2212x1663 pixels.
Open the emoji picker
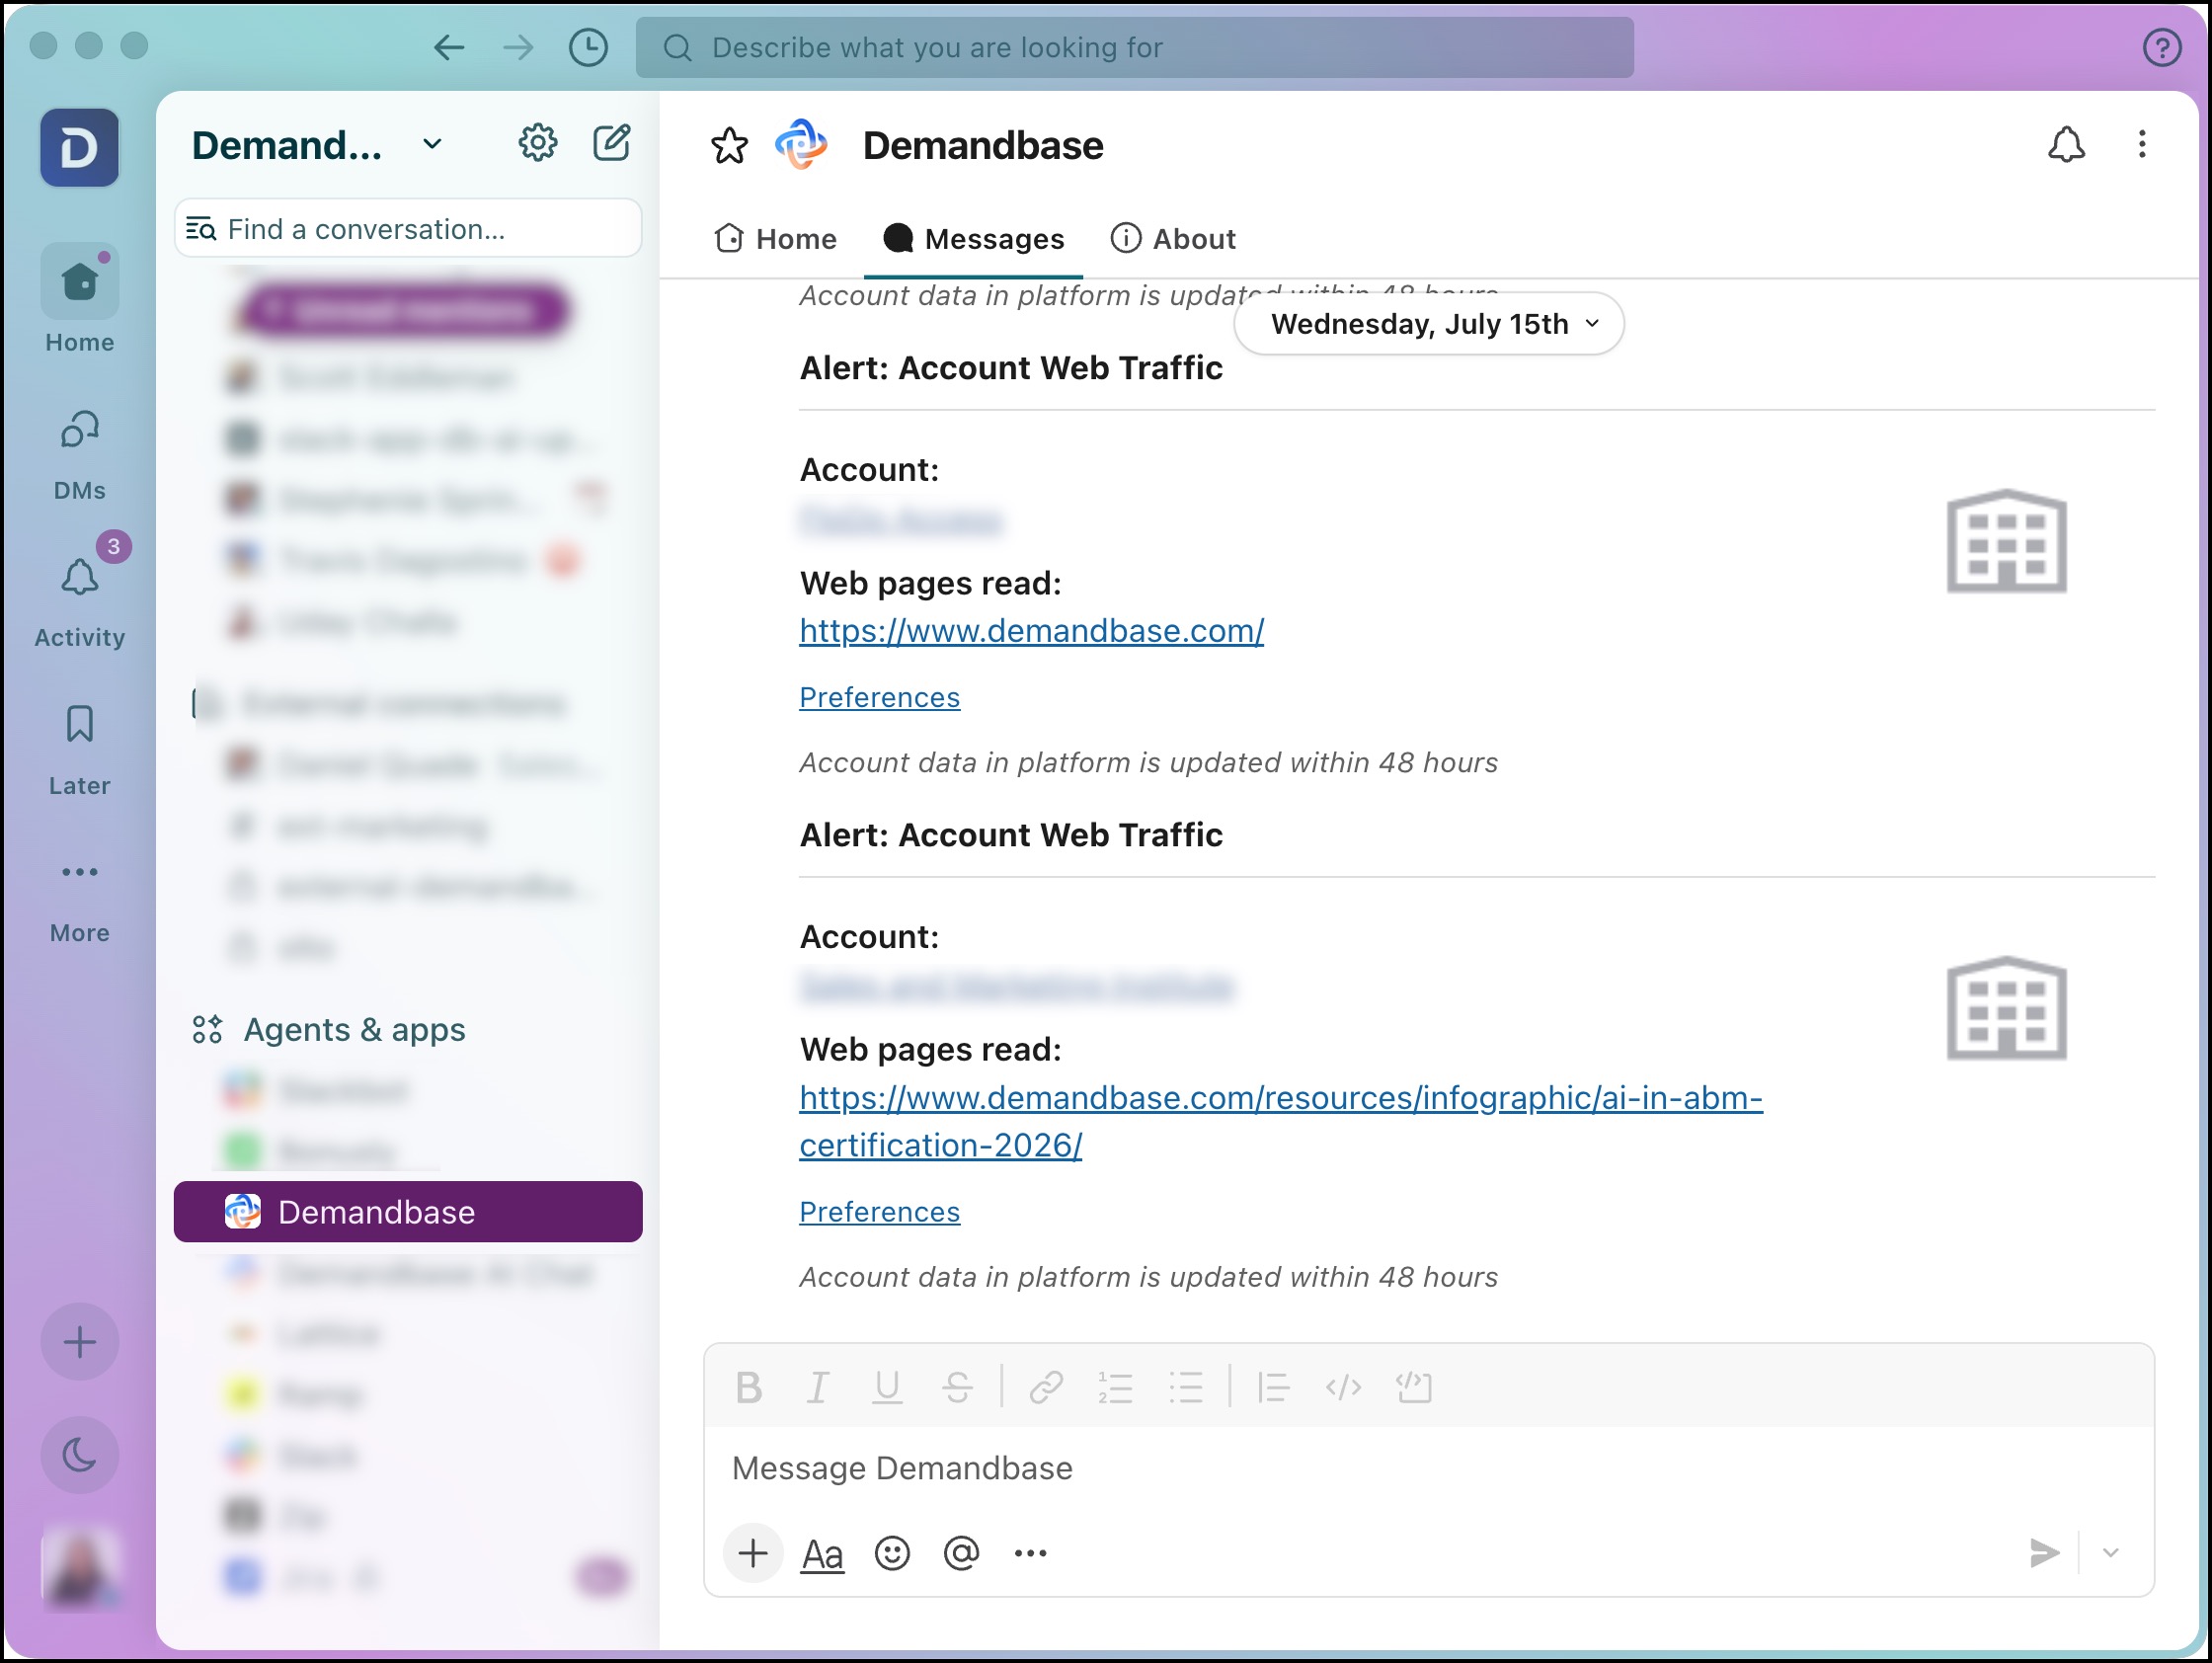click(x=892, y=1554)
